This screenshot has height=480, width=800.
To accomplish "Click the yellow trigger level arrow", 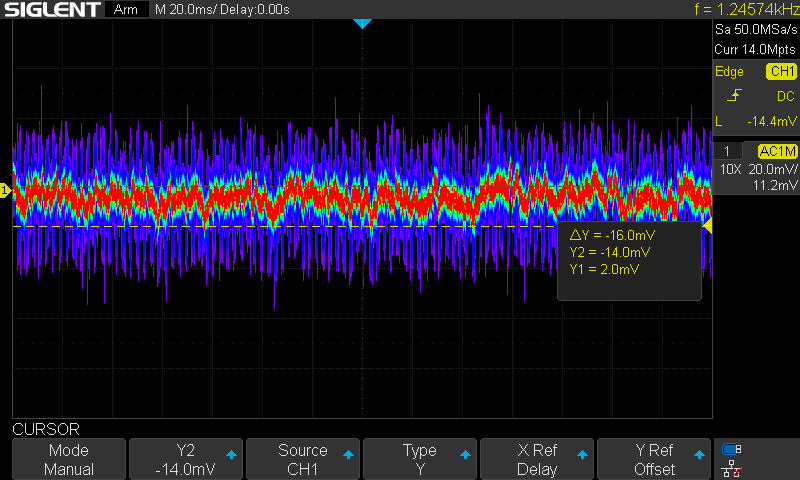I will 707,226.
